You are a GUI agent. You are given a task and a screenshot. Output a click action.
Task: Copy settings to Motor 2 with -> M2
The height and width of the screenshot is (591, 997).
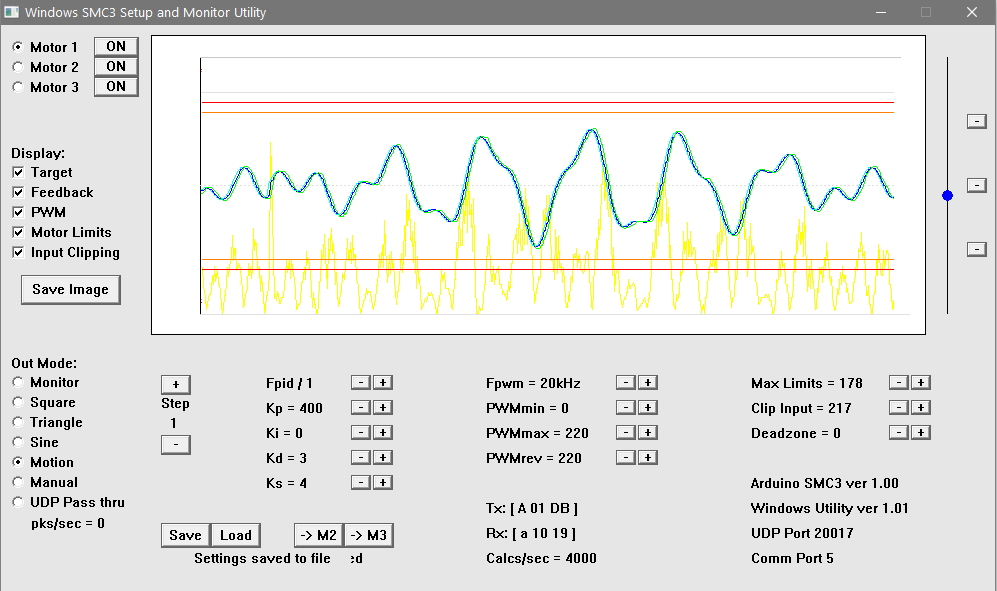click(x=317, y=535)
